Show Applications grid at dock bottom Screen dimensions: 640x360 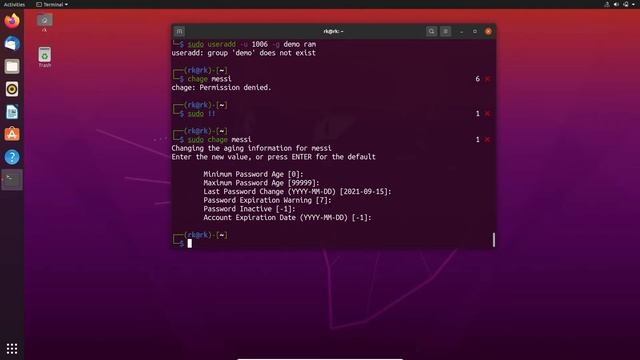[12, 348]
